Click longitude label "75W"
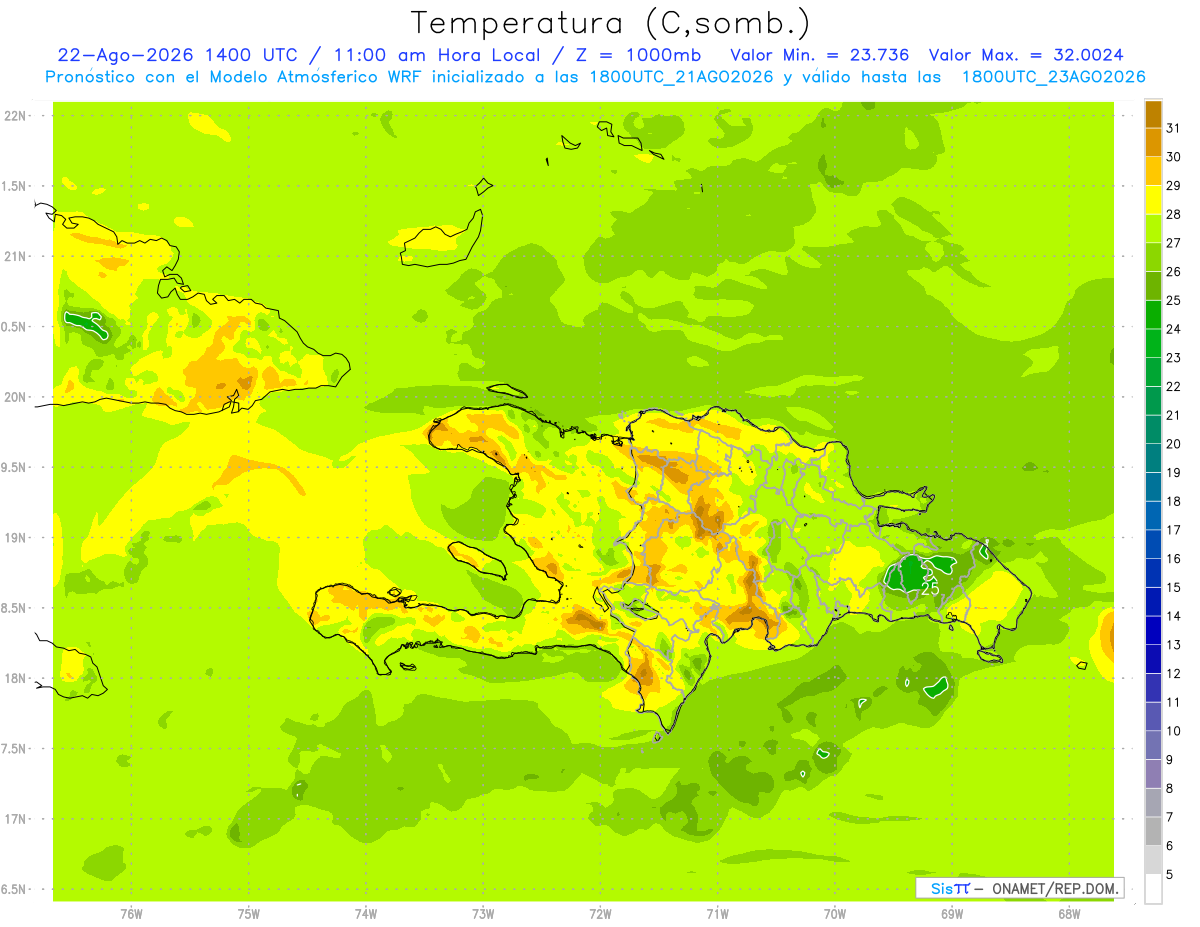Image resolution: width=1200 pixels, height=927 pixels. [249, 913]
